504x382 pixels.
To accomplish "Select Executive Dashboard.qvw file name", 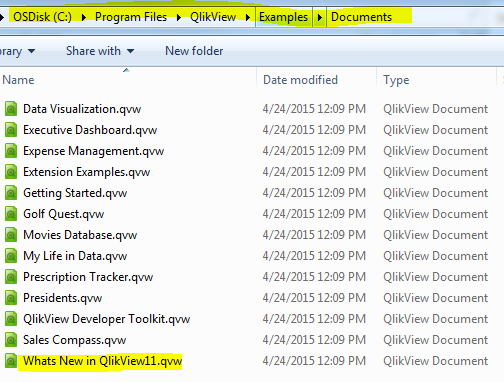I will [x=90, y=130].
